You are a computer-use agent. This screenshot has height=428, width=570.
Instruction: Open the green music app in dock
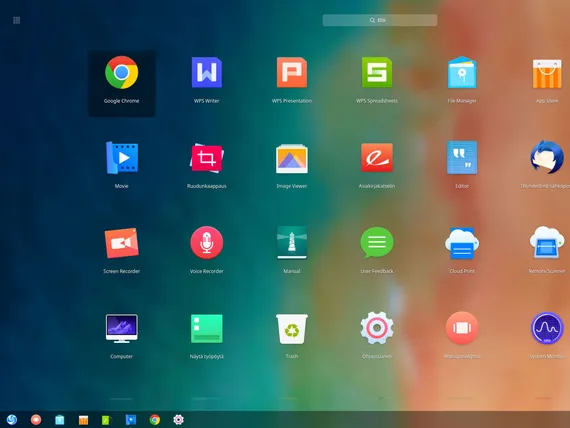coord(107,420)
